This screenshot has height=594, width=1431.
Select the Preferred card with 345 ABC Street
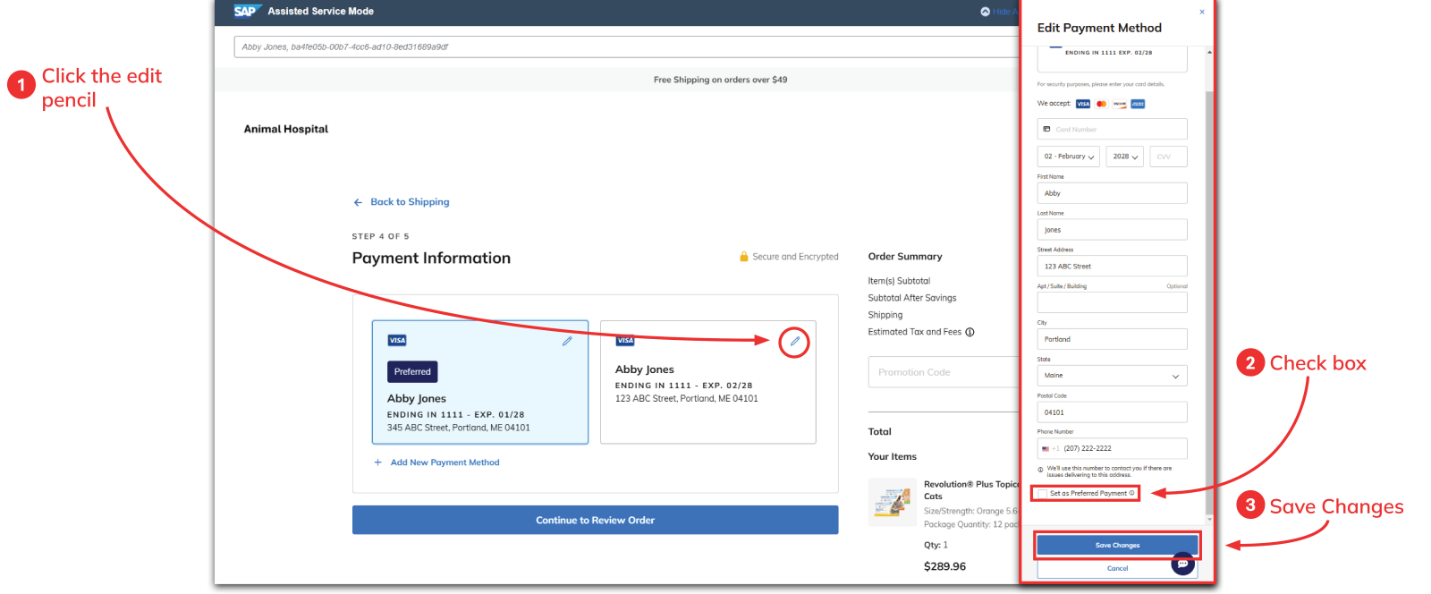pos(480,382)
